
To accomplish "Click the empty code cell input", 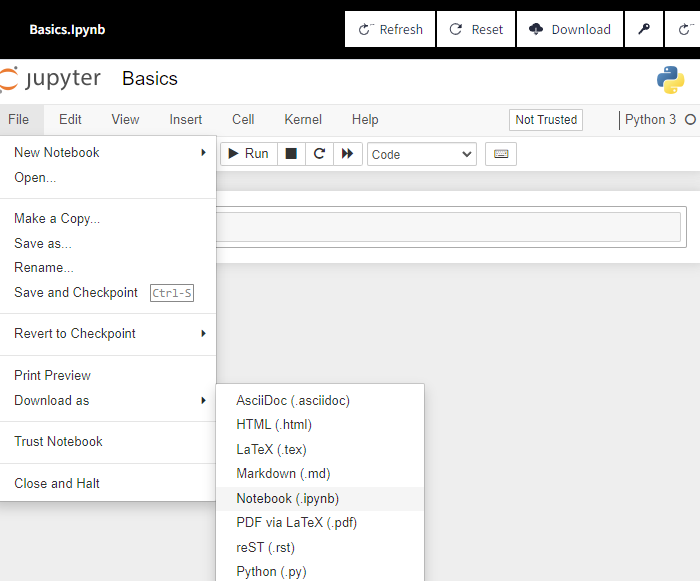I will [450, 227].
